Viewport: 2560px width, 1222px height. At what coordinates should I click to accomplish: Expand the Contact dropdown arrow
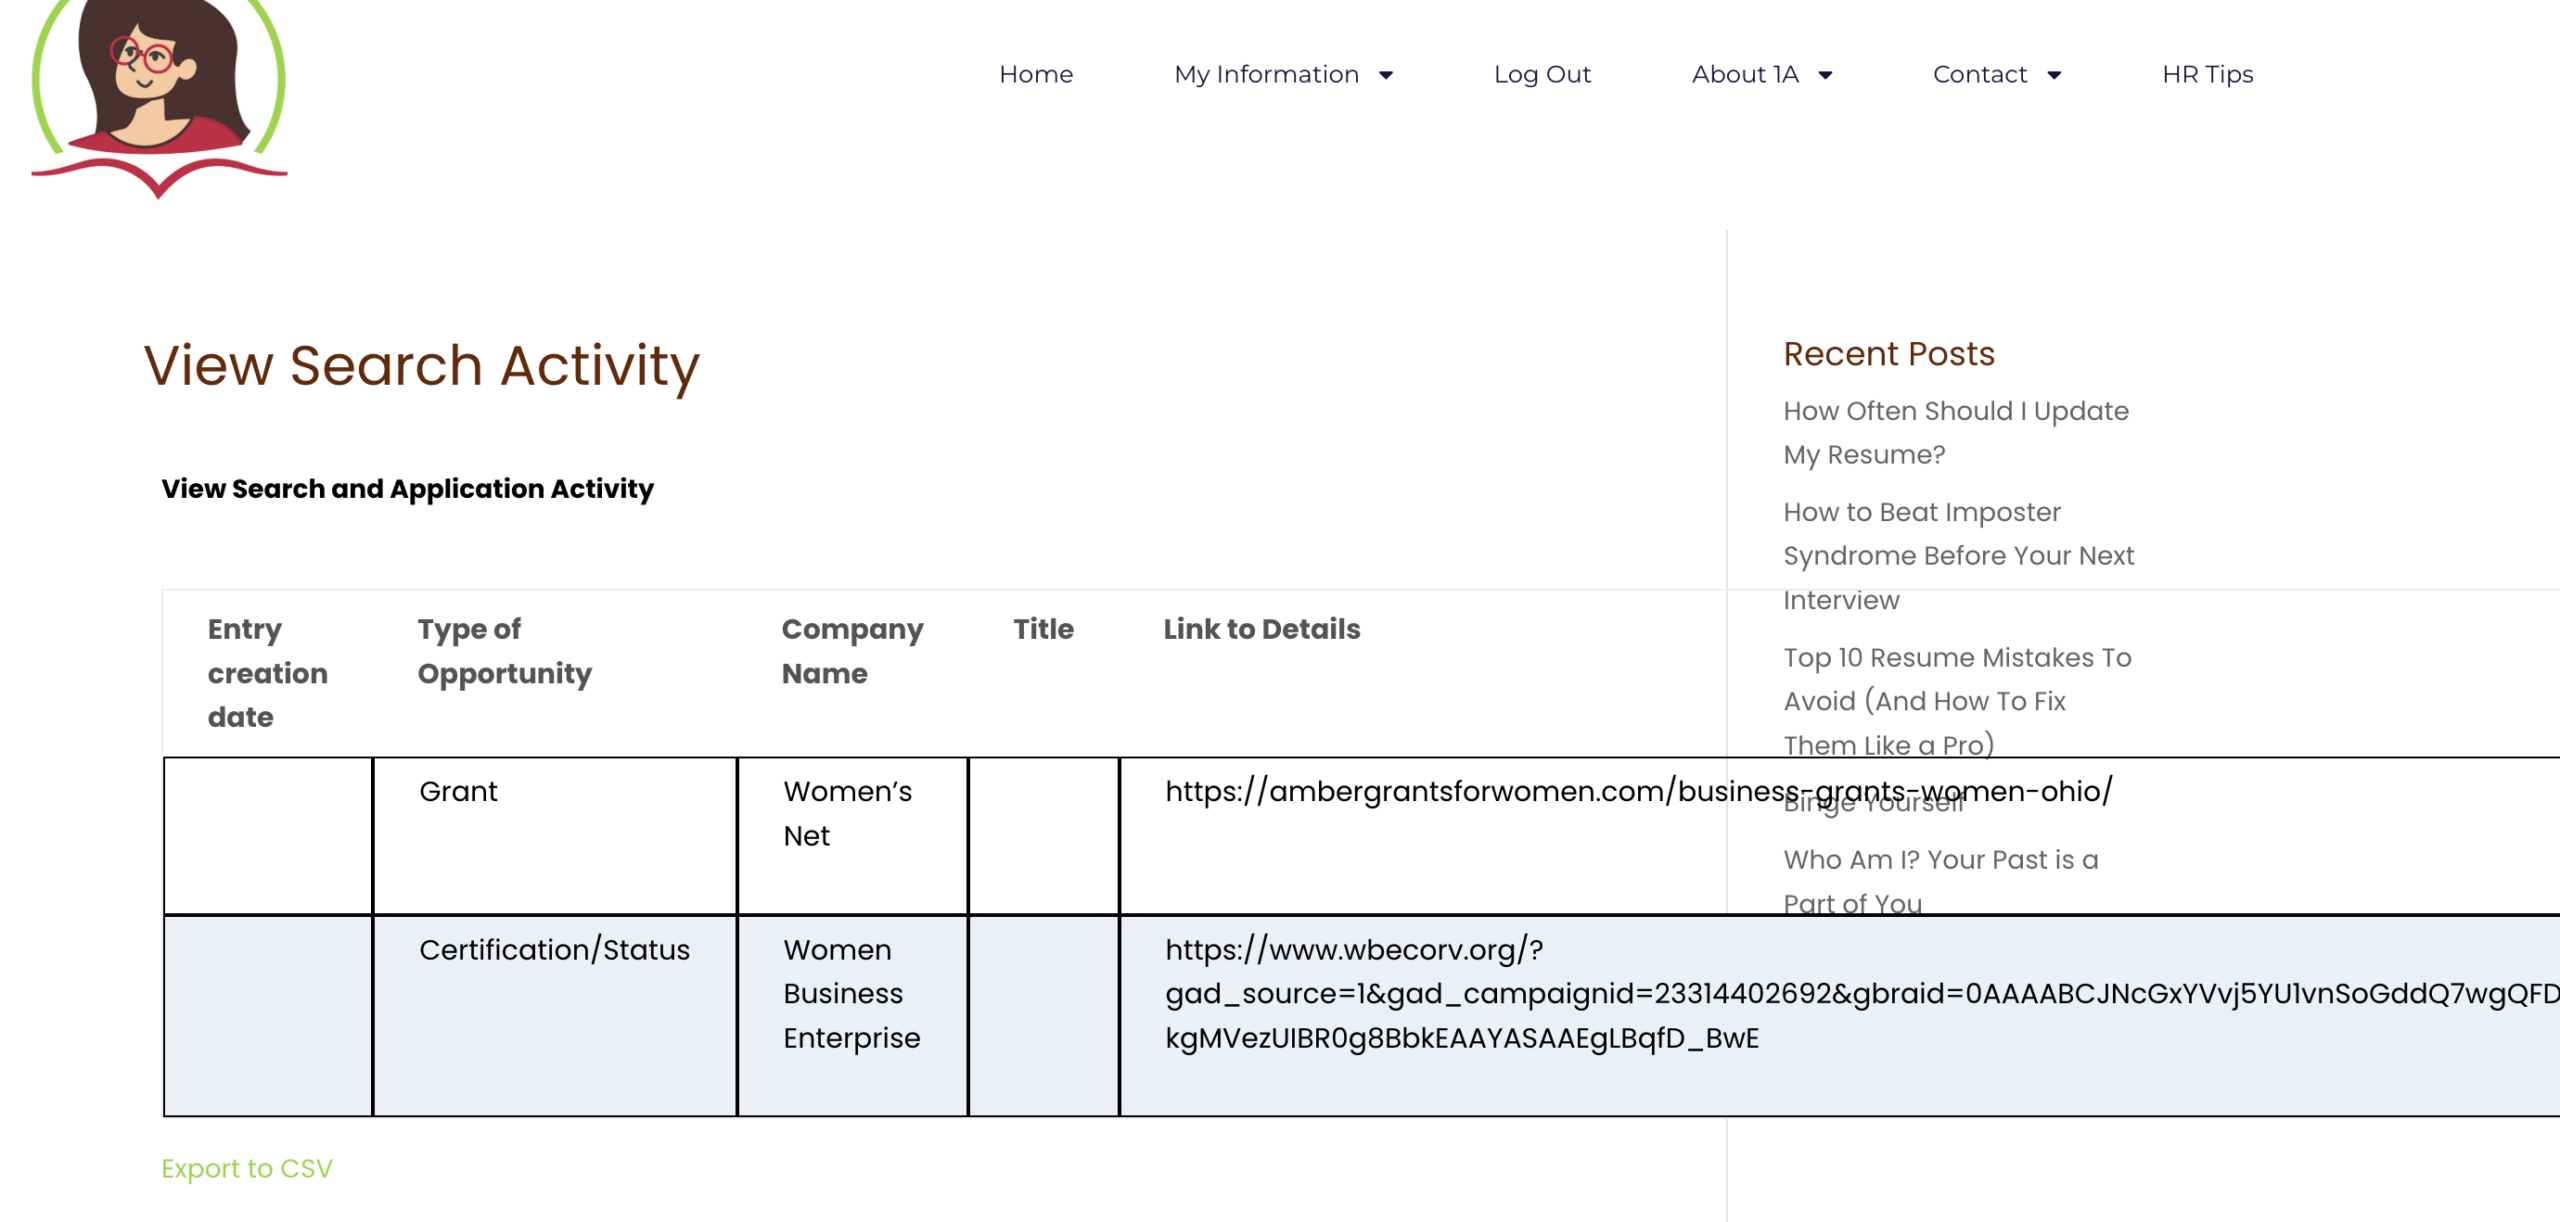click(2054, 75)
